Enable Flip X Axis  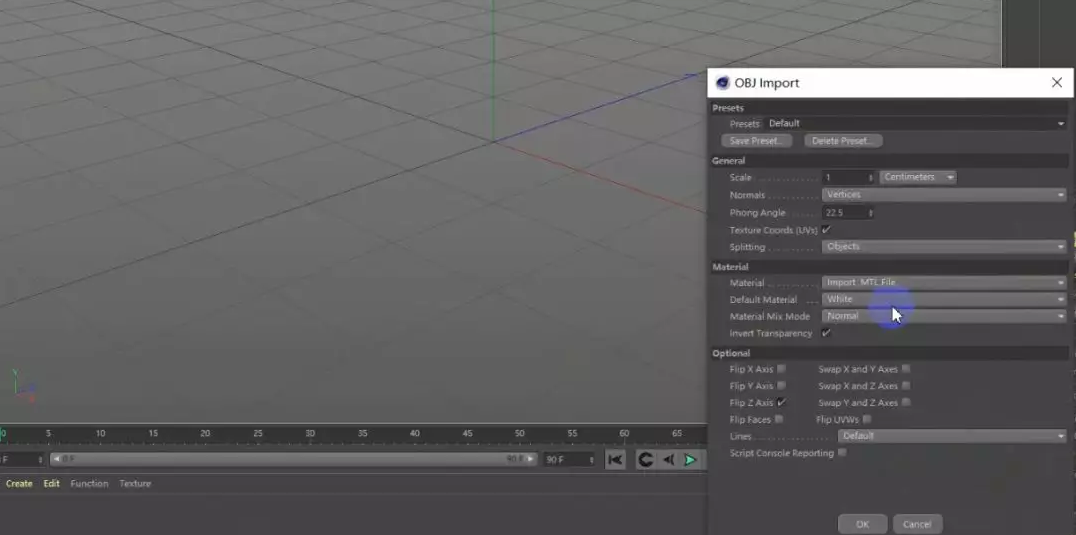click(x=781, y=369)
